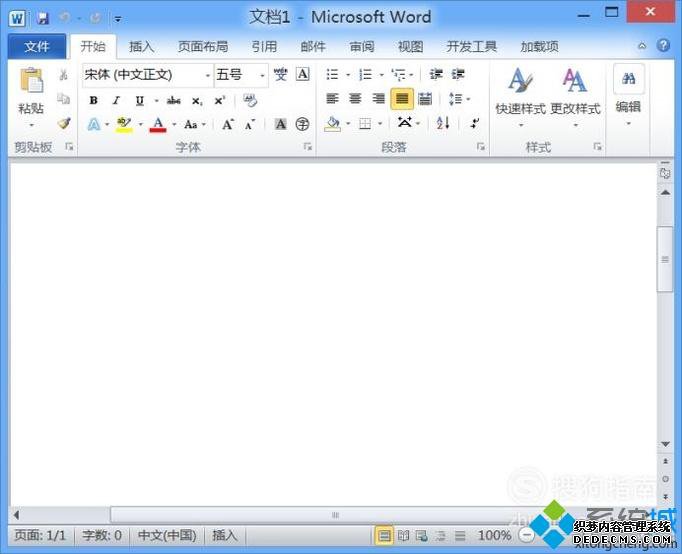The width and height of the screenshot is (682, 554).
Task: Apply paragraph shading fill color
Action: point(333,124)
